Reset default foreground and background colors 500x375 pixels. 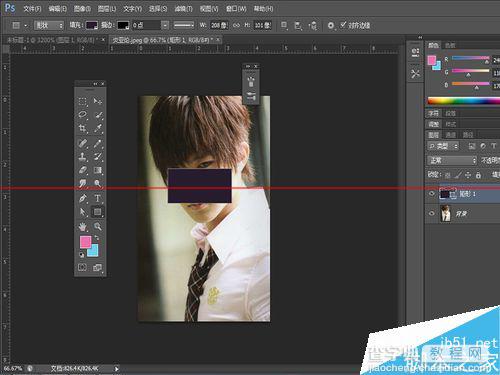click(x=81, y=255)
